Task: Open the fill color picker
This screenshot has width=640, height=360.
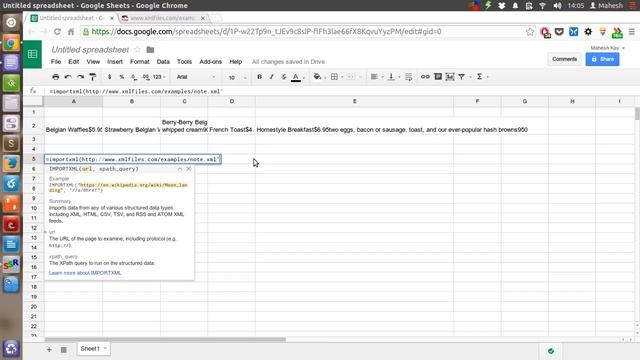Action: (318, 77)
